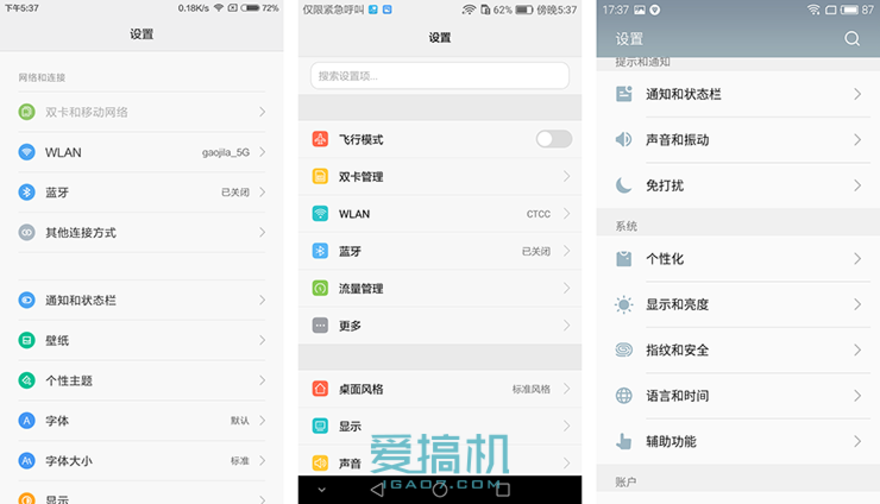Tap the 个性主题 theme icon
The image size is (880, 504).
[26, 381]
